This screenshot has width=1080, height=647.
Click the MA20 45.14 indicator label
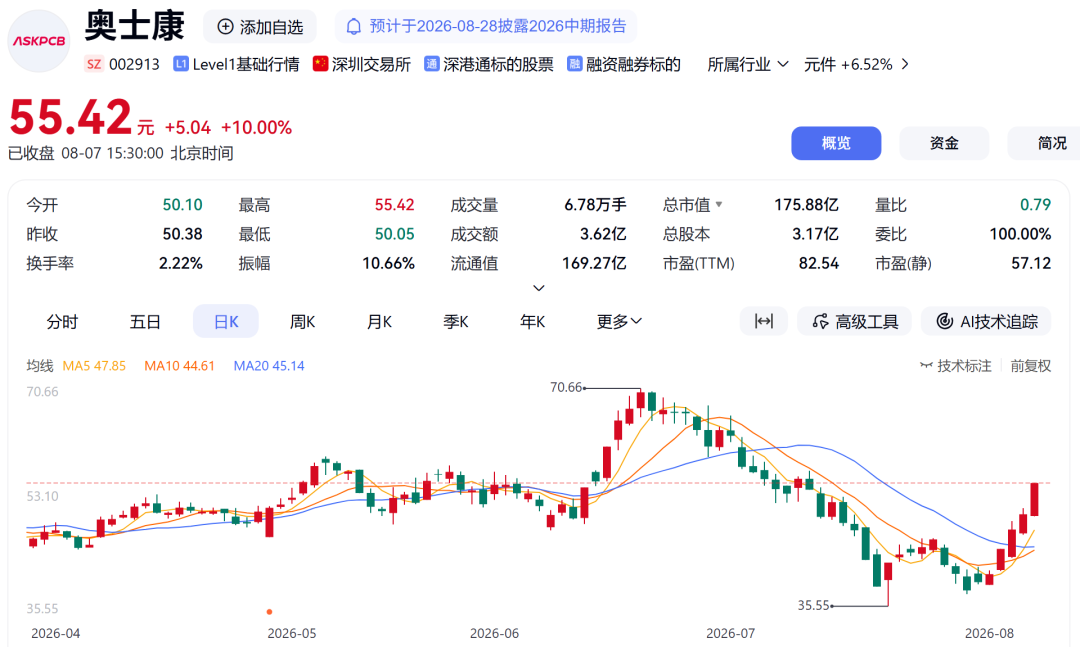pos(269,366)
